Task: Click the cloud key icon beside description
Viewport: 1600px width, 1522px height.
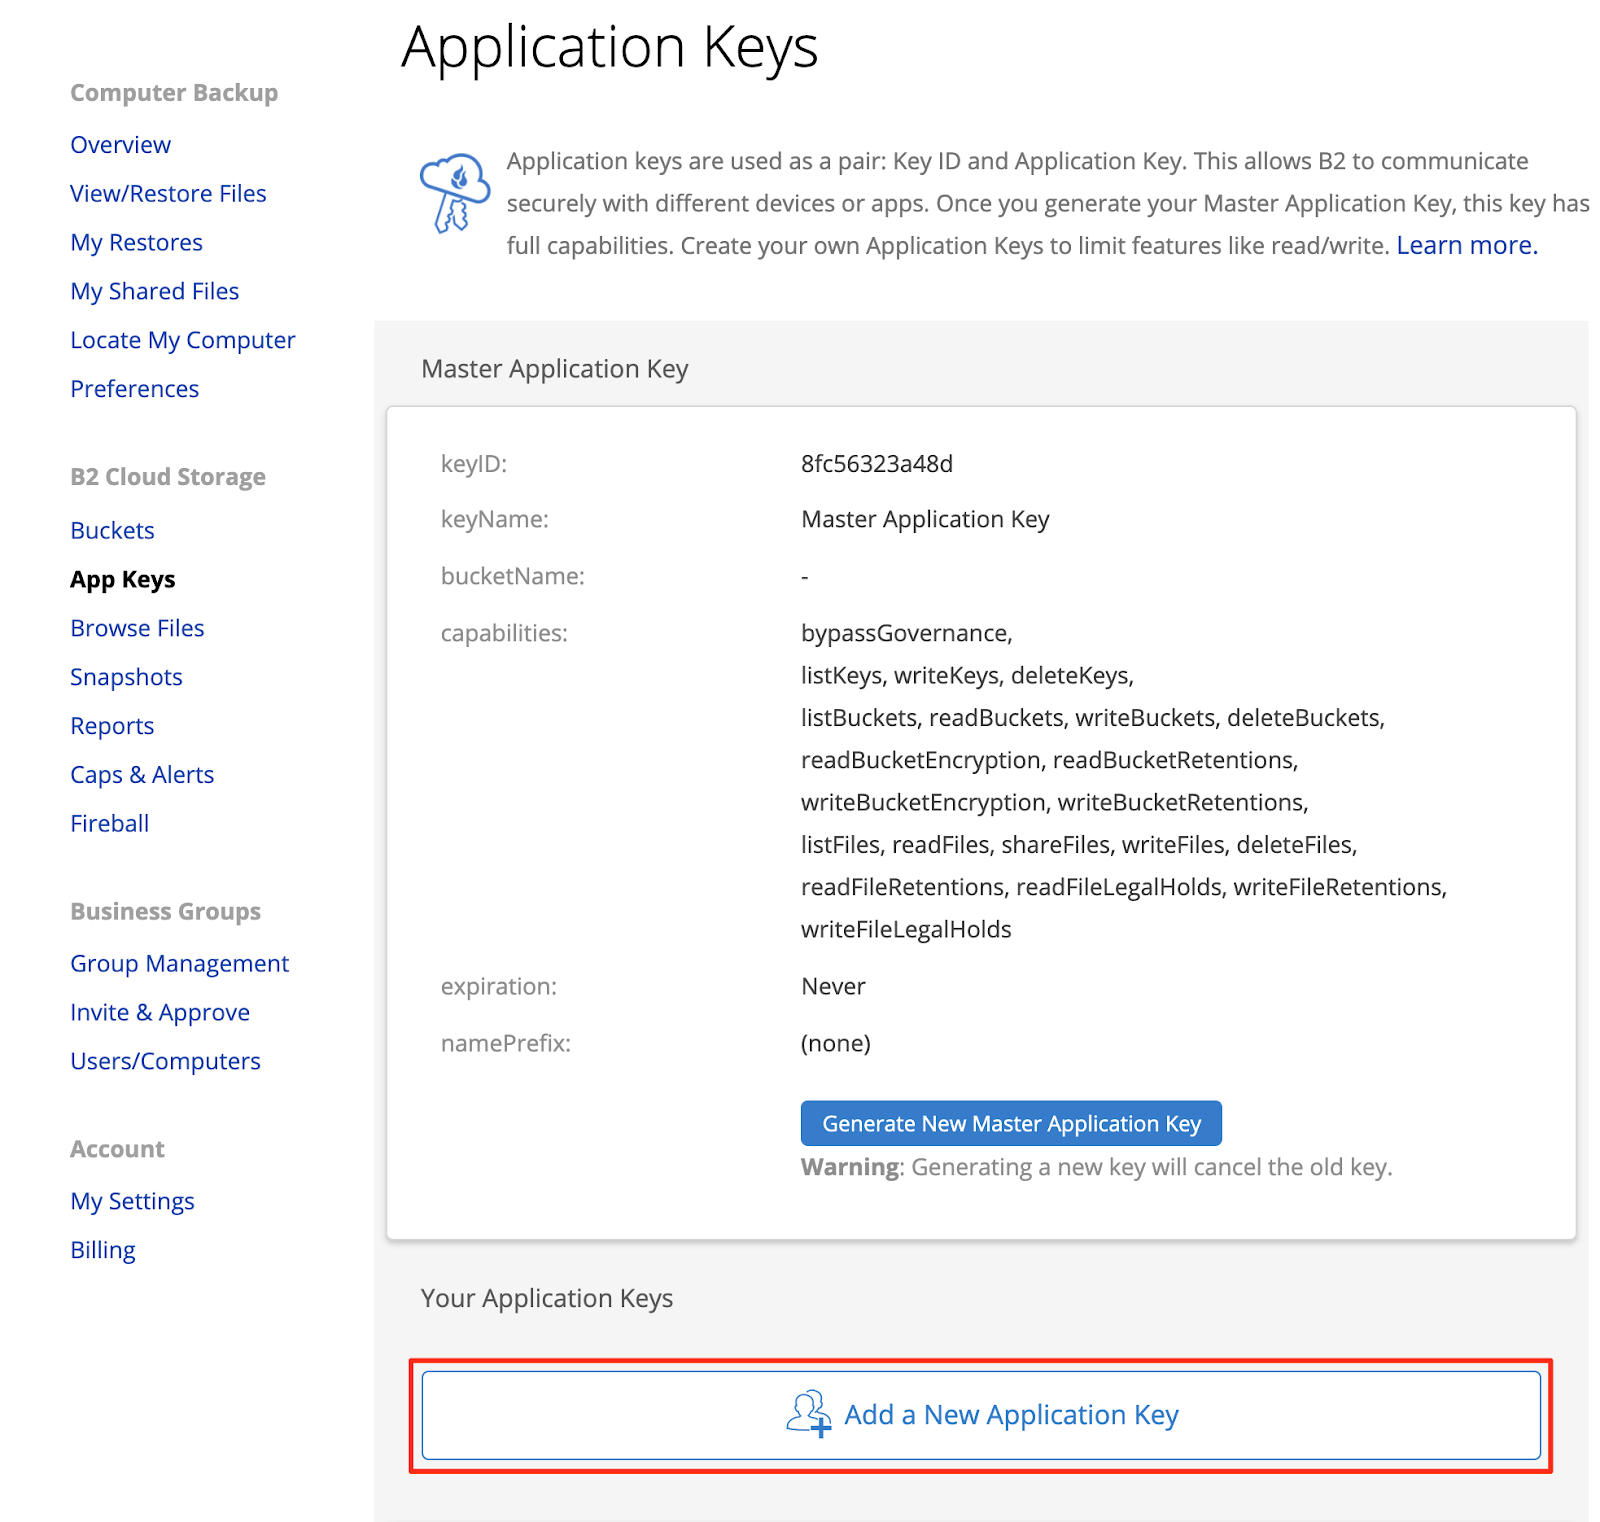Action: (455, 193)
